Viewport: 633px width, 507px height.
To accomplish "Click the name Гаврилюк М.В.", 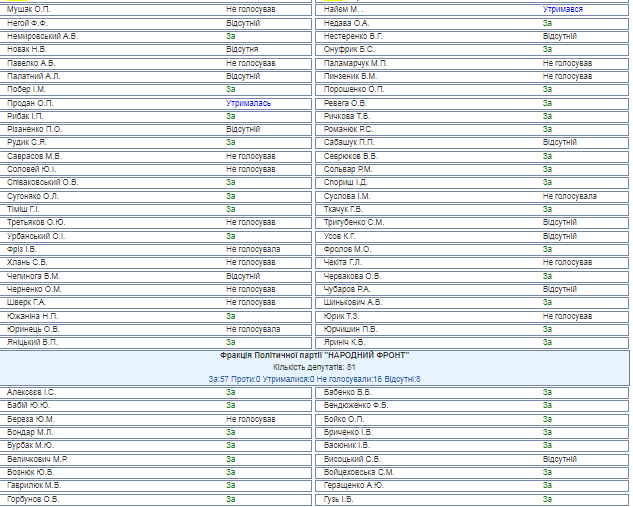I will [33, 485].
